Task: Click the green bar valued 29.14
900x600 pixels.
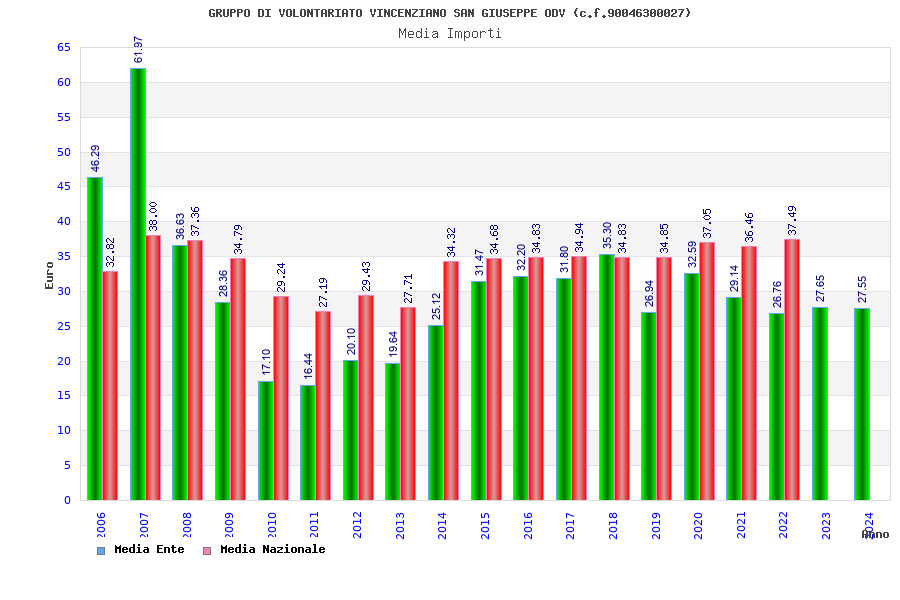Action: pyautogui.click(x=734, y=398)
